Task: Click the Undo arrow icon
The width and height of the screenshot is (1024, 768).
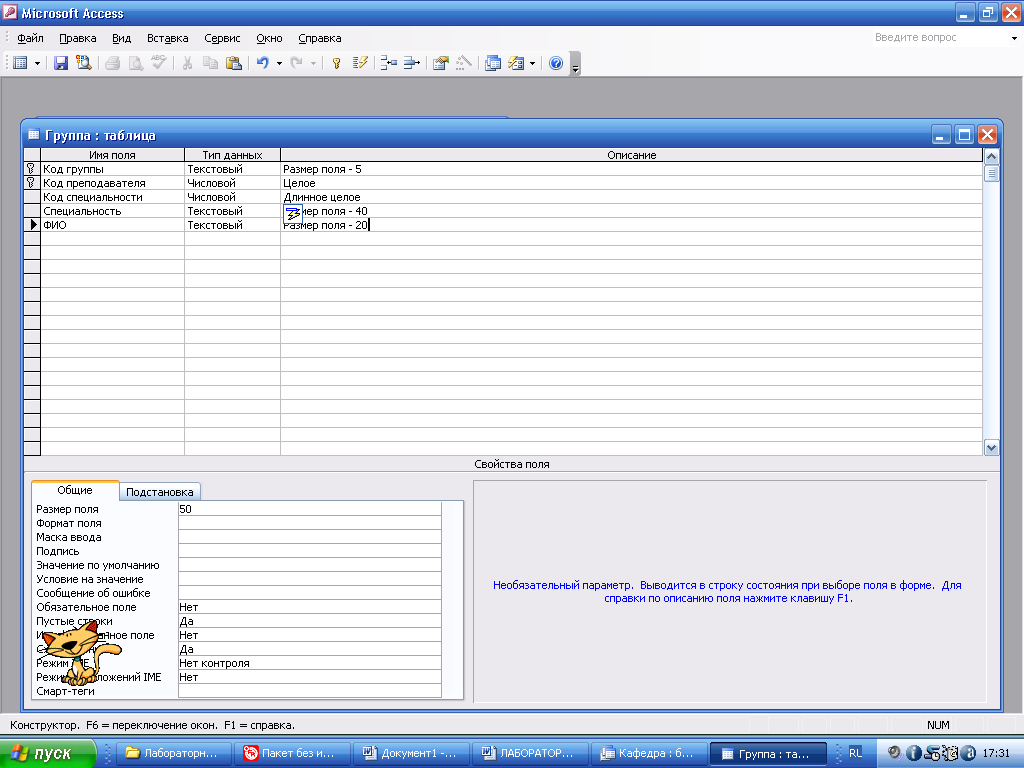Action: 263,63
